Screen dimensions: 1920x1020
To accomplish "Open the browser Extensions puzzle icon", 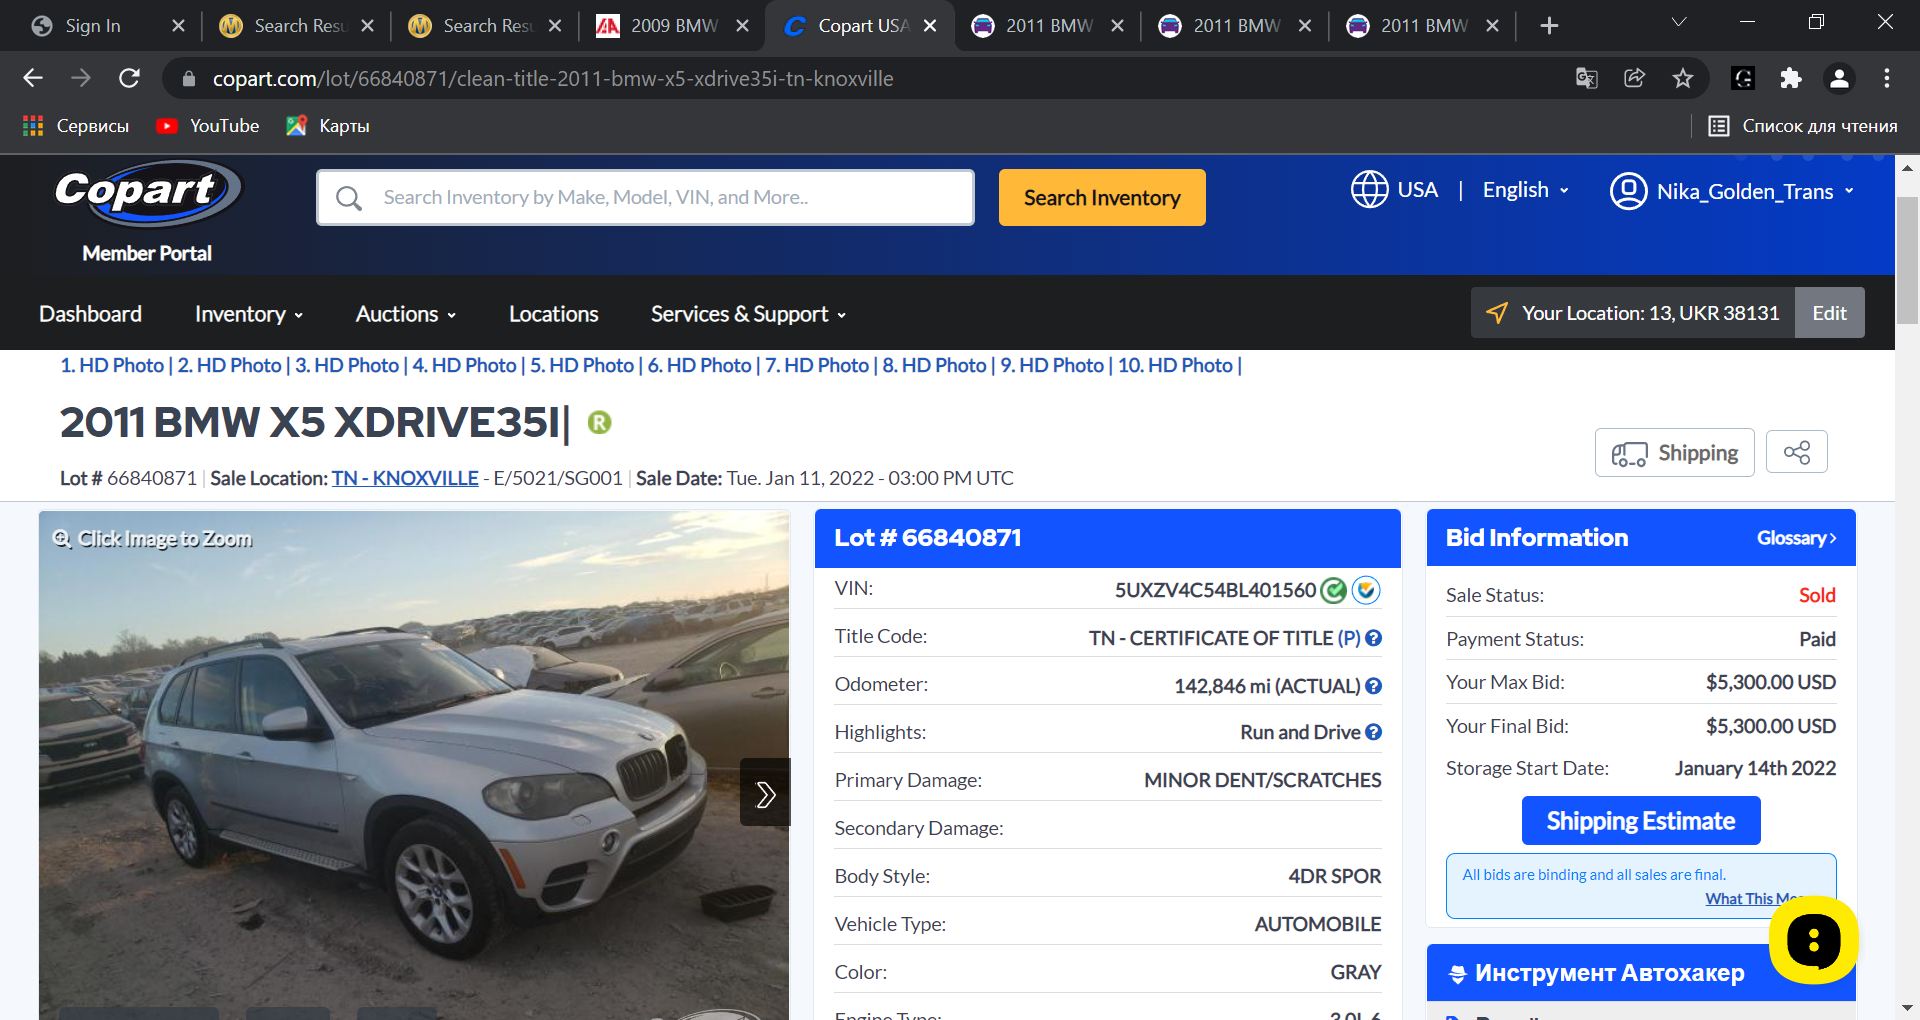I will point(1791,78).
